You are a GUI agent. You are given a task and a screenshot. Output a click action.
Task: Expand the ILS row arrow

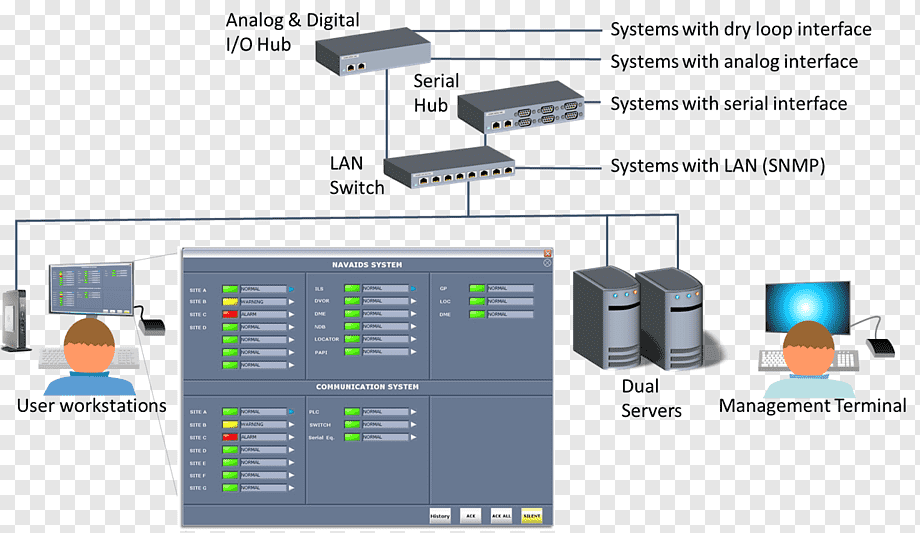point(413,288)
